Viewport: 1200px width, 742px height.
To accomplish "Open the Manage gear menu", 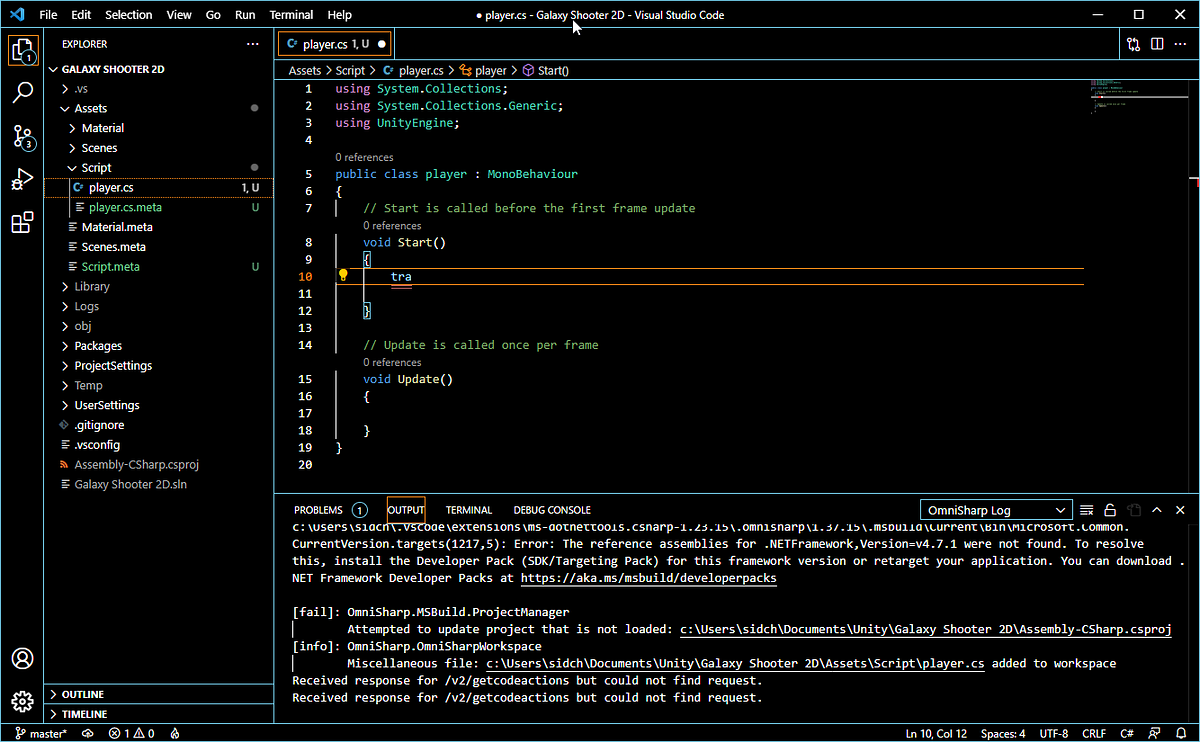I will 23,703.
